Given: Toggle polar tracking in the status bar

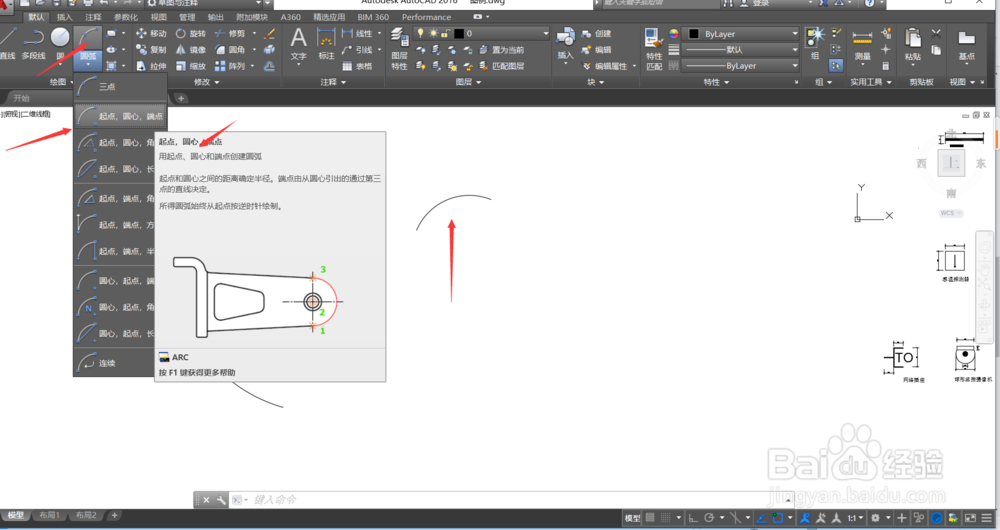Looking at the screenshot, I should [709, 518].
